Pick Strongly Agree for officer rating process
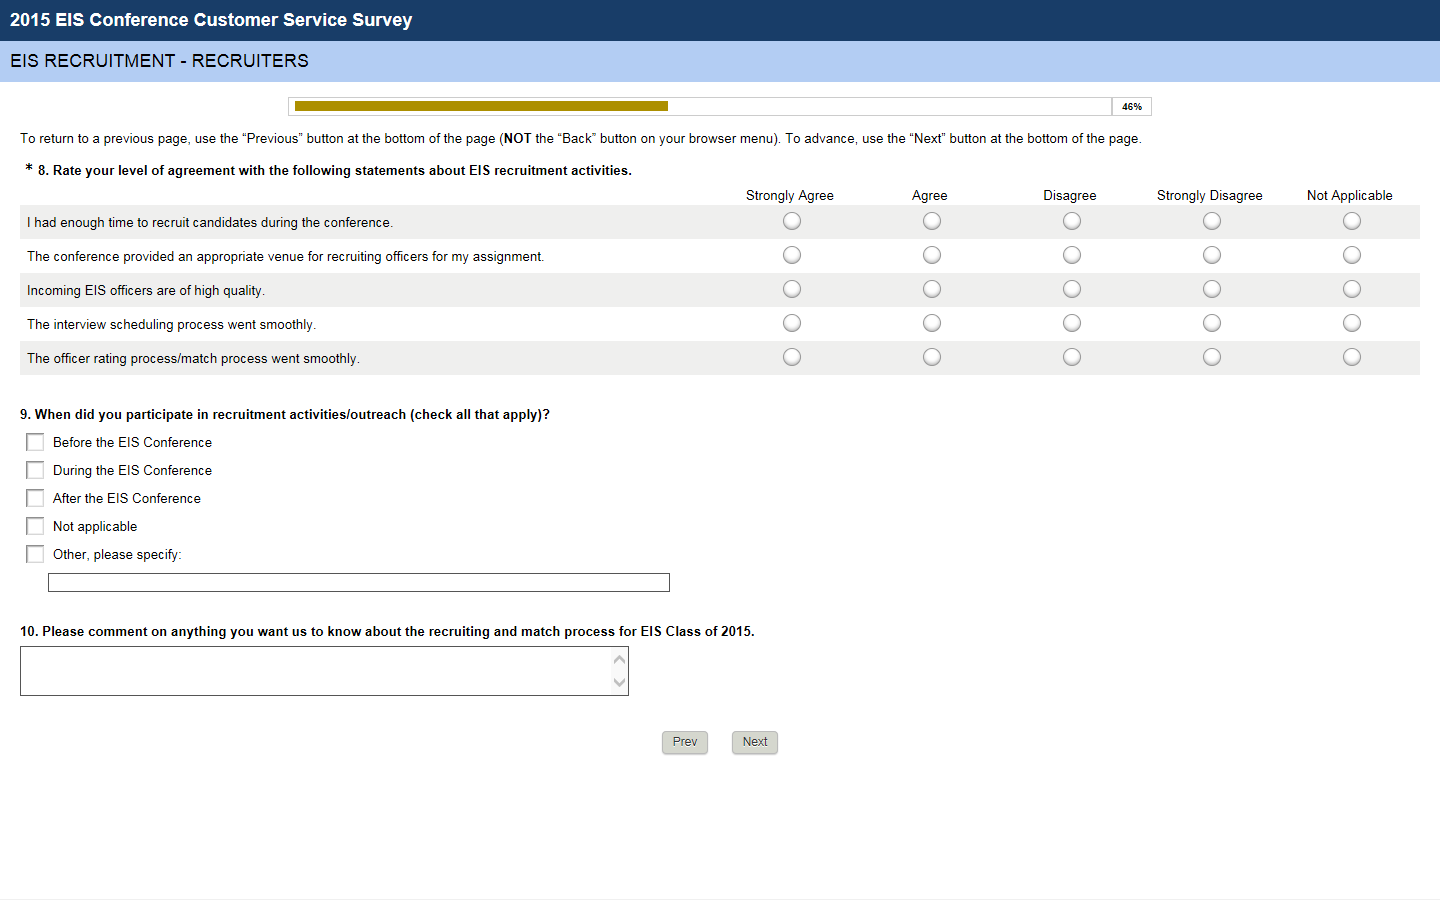This screenshot has width=1440, height=900. [792, 357]
